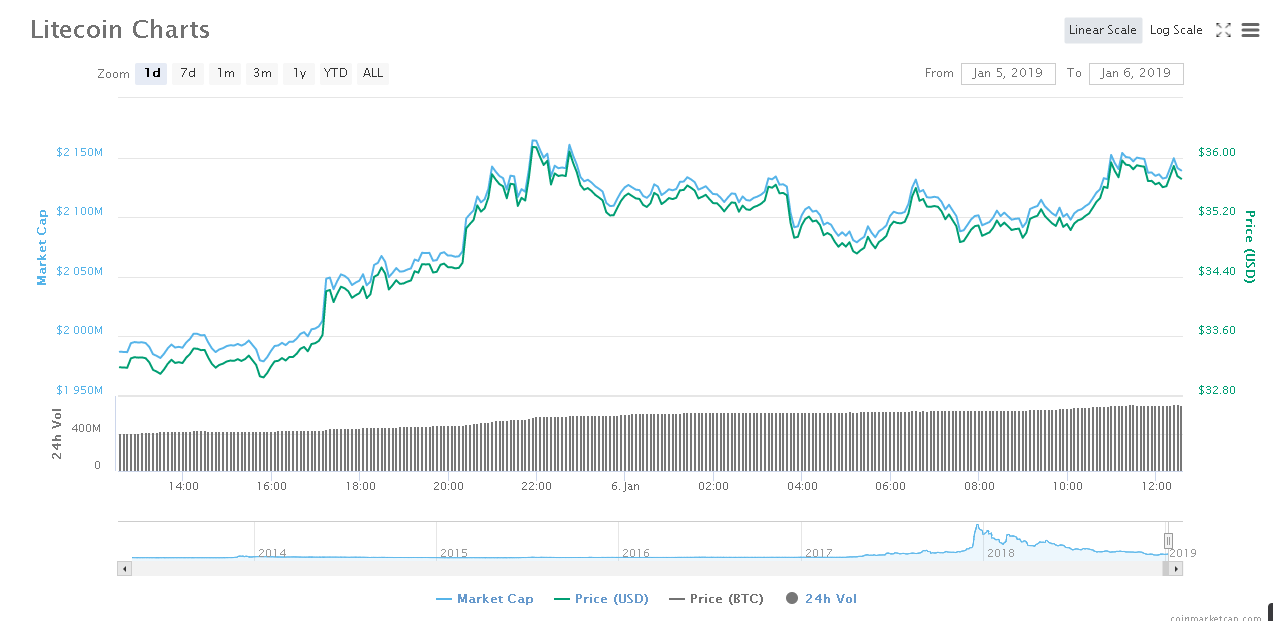Toggle Price (BTC) series in legend
1273x621 pixels.
point(716,599)
